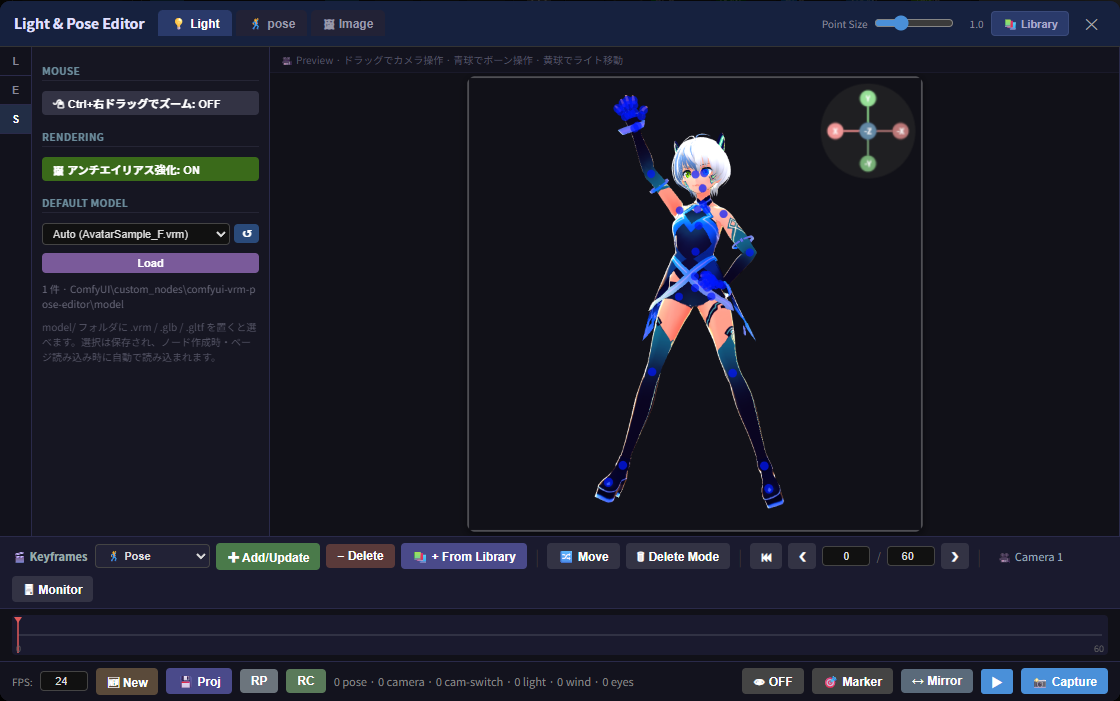
Task: Click the status text '0 eyes'
Action: (618, 682)
